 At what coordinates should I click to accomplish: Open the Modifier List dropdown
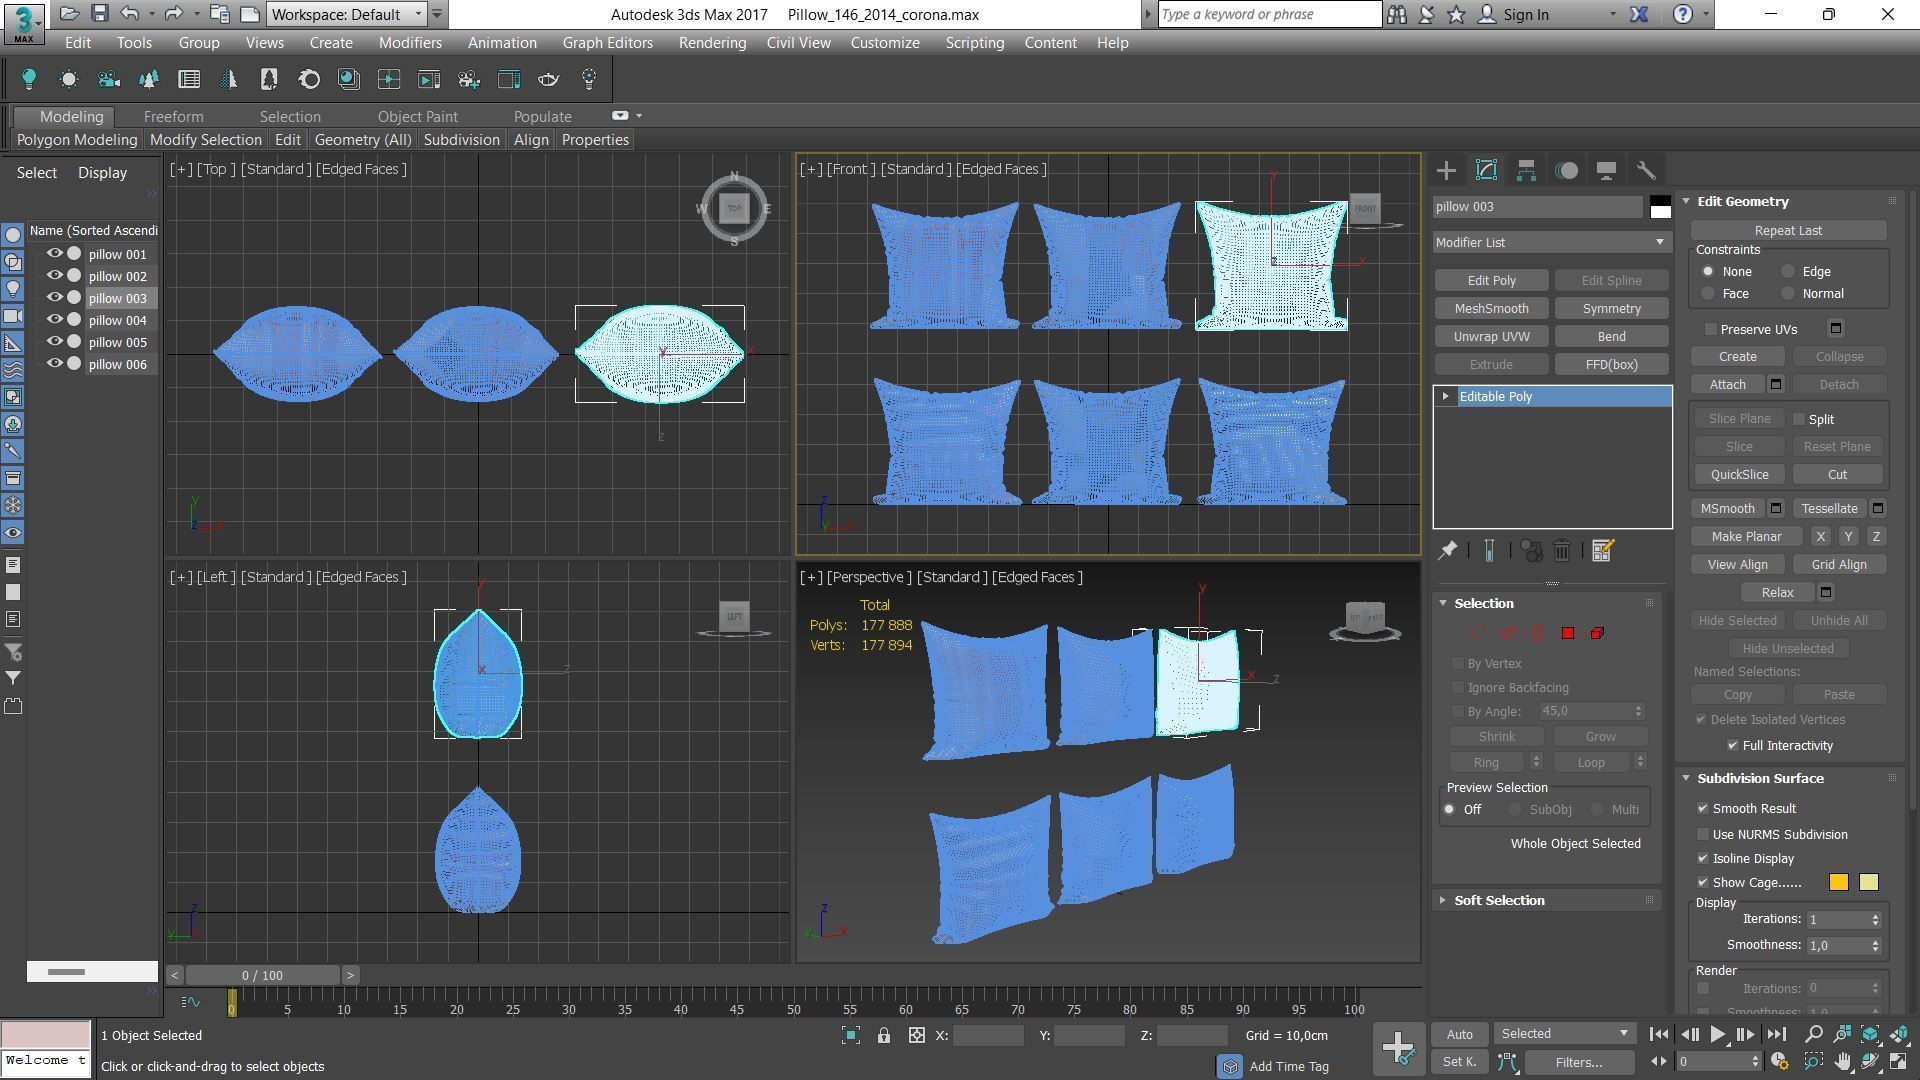point(1551,243)
